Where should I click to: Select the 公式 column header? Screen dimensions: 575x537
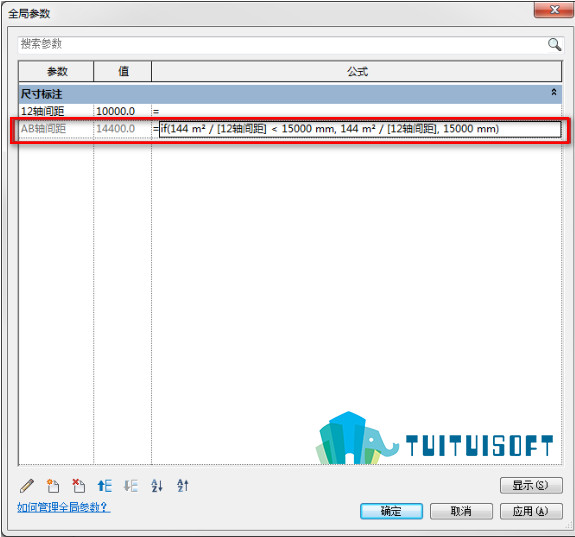(x=356, y=71)
